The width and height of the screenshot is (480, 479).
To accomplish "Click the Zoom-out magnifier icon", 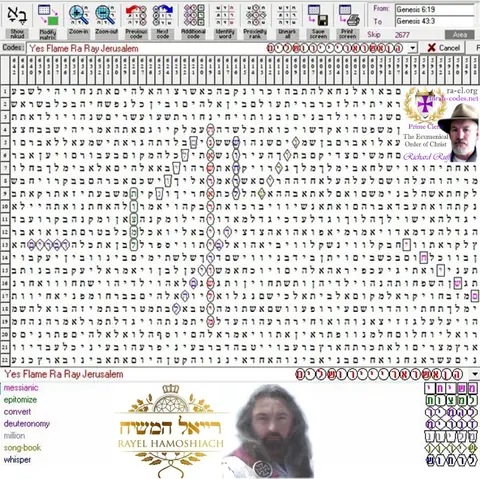I will point(106,15).
